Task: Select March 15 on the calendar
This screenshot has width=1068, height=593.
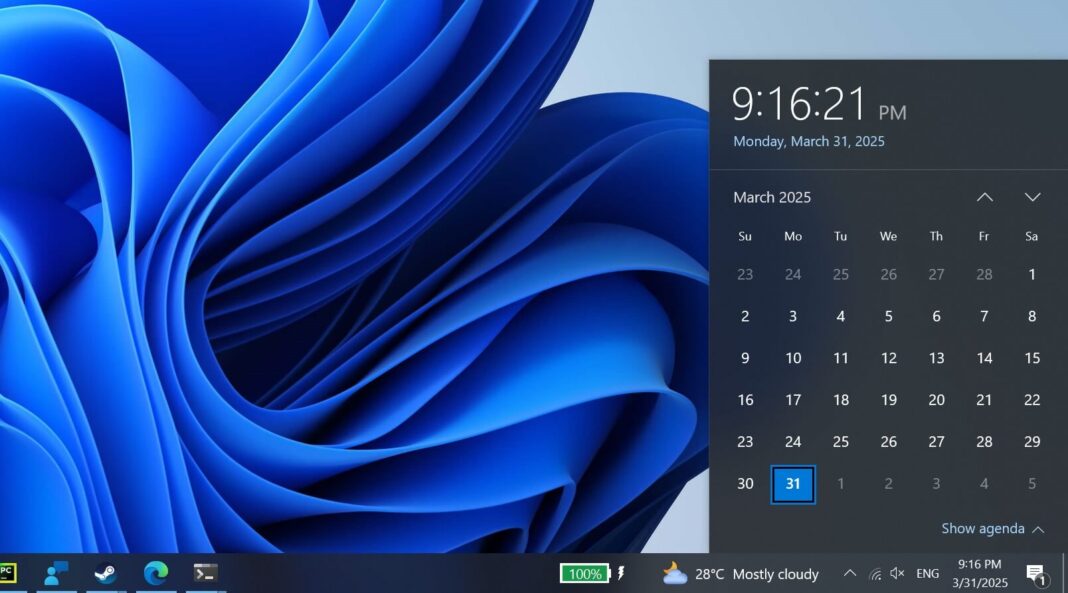Action: tap(1032, 358)
